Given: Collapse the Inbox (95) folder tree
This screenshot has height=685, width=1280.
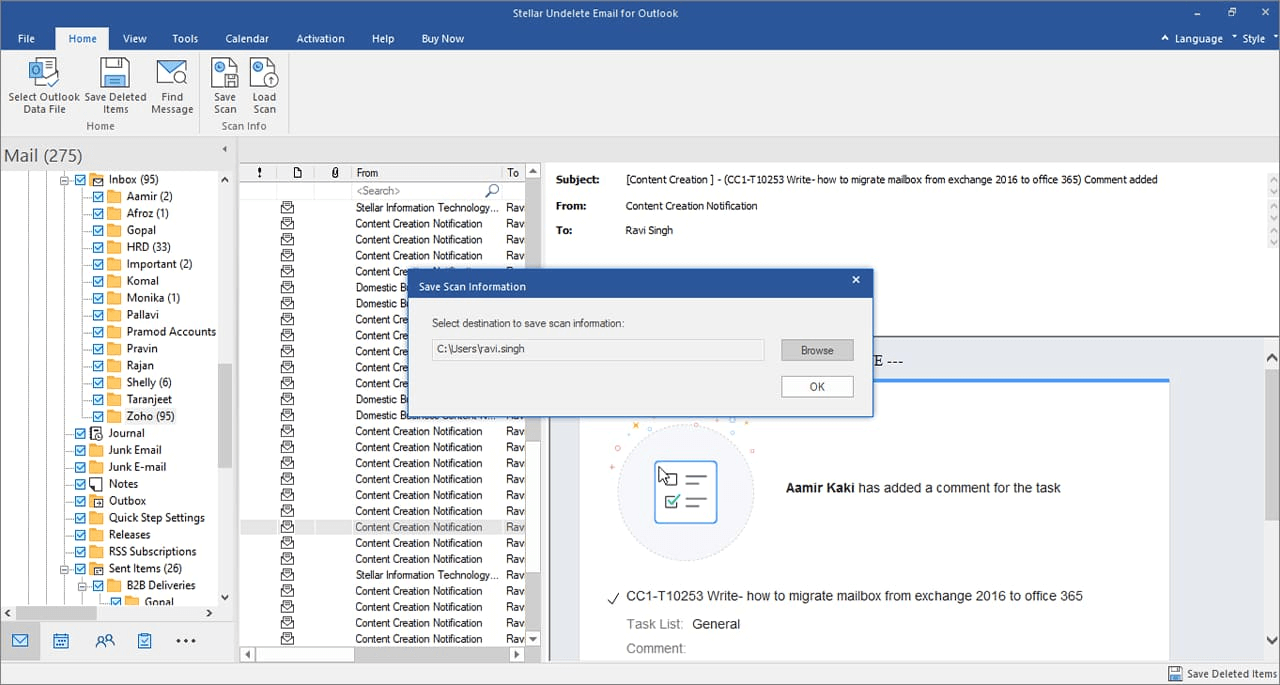Looking at the screenshot, I should (65, 180).
